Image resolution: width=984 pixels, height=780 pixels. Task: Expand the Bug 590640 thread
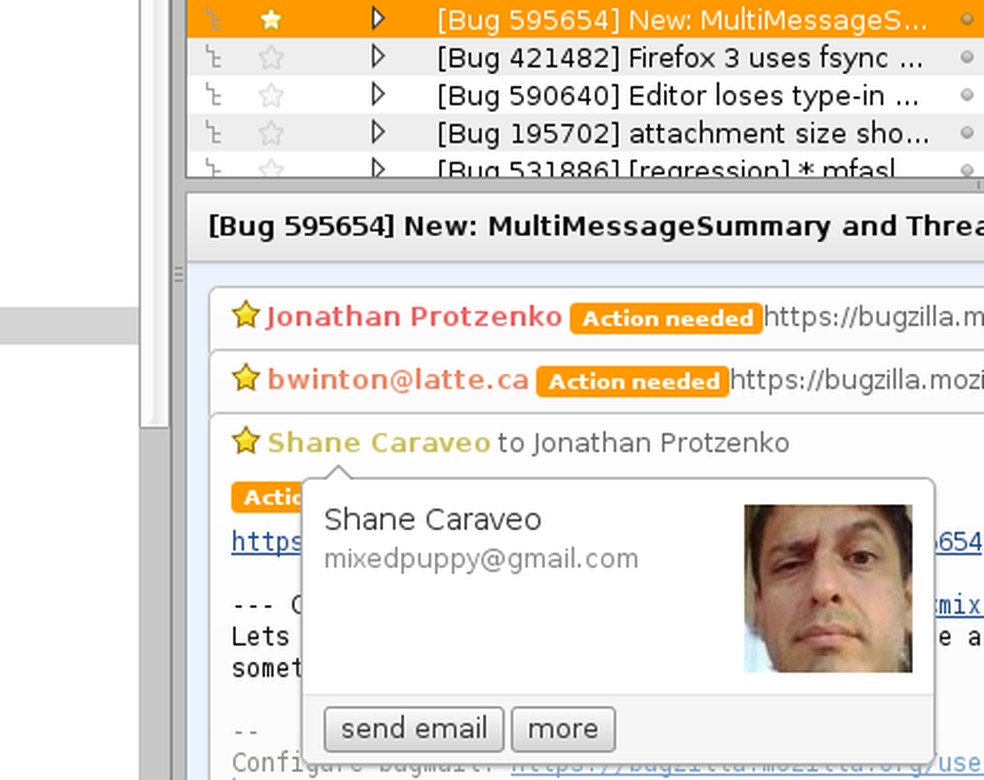click(377, 95)
